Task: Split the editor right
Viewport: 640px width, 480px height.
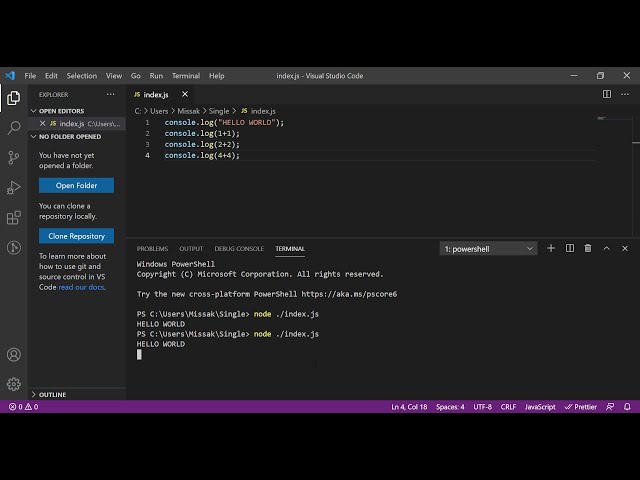Action: [607, 94]
